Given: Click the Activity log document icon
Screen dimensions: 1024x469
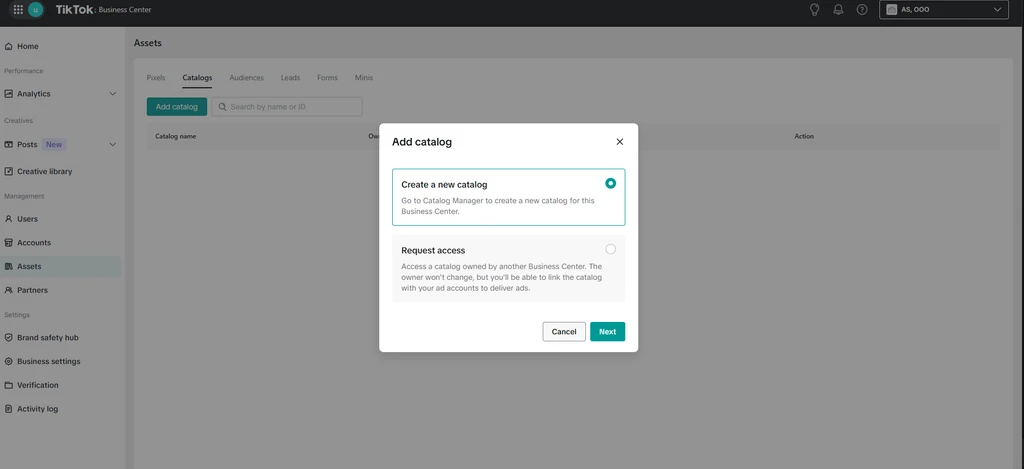Looking at the screenshot, I should [8, 409].
